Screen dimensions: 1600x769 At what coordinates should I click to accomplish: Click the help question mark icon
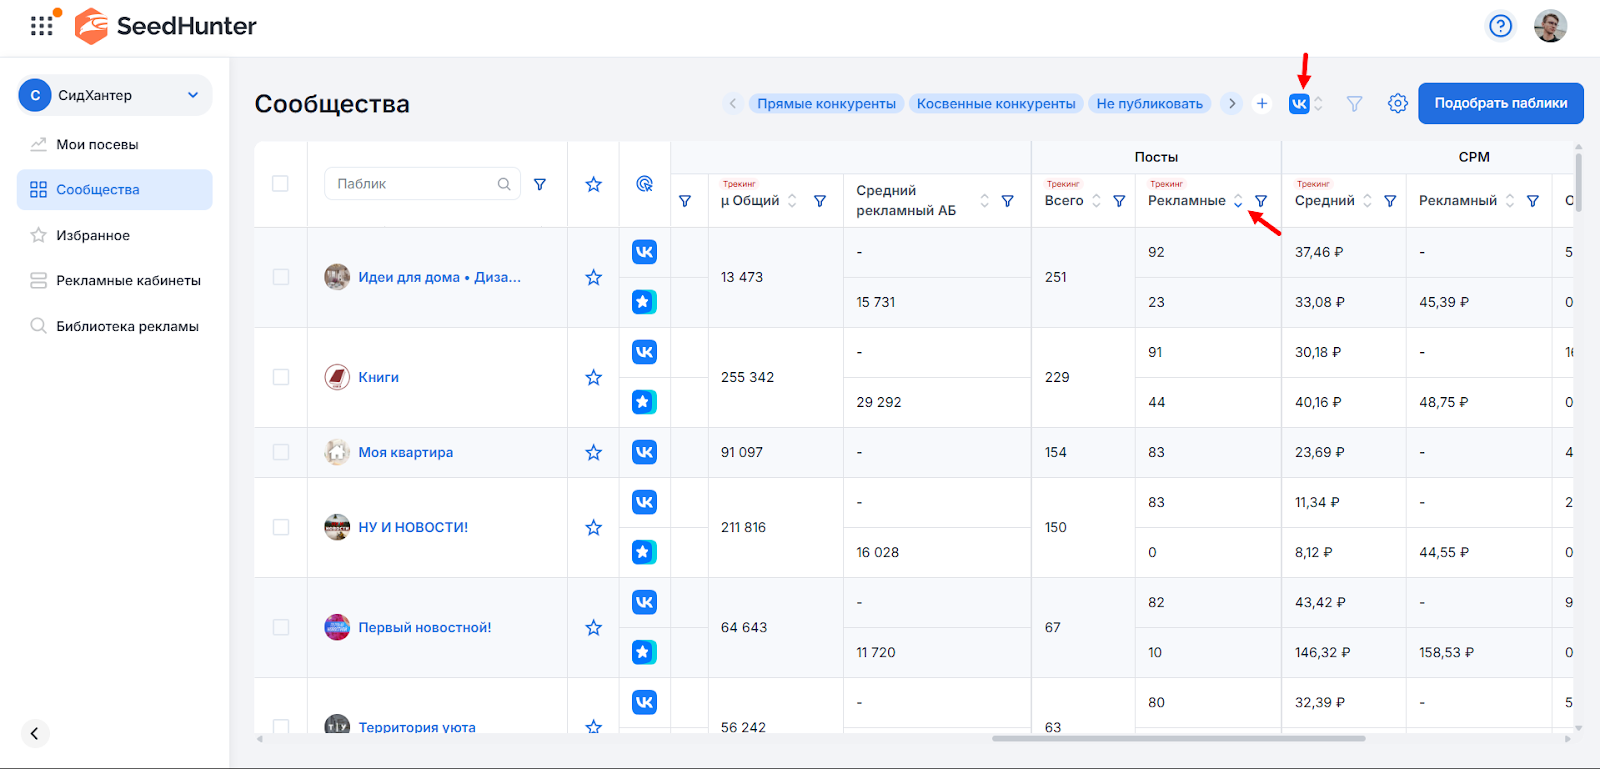(x=1500, y=26)
